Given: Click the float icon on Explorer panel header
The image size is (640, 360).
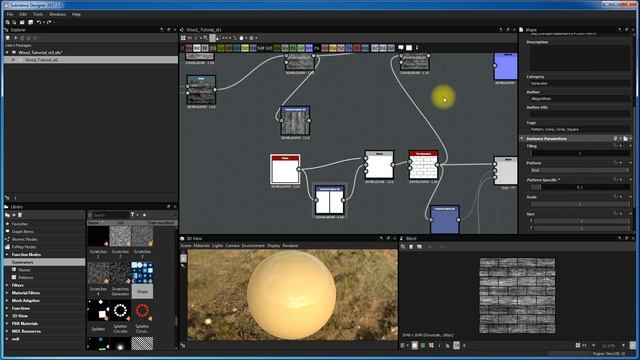Looking at the screenshot, I should click(168, 30).
